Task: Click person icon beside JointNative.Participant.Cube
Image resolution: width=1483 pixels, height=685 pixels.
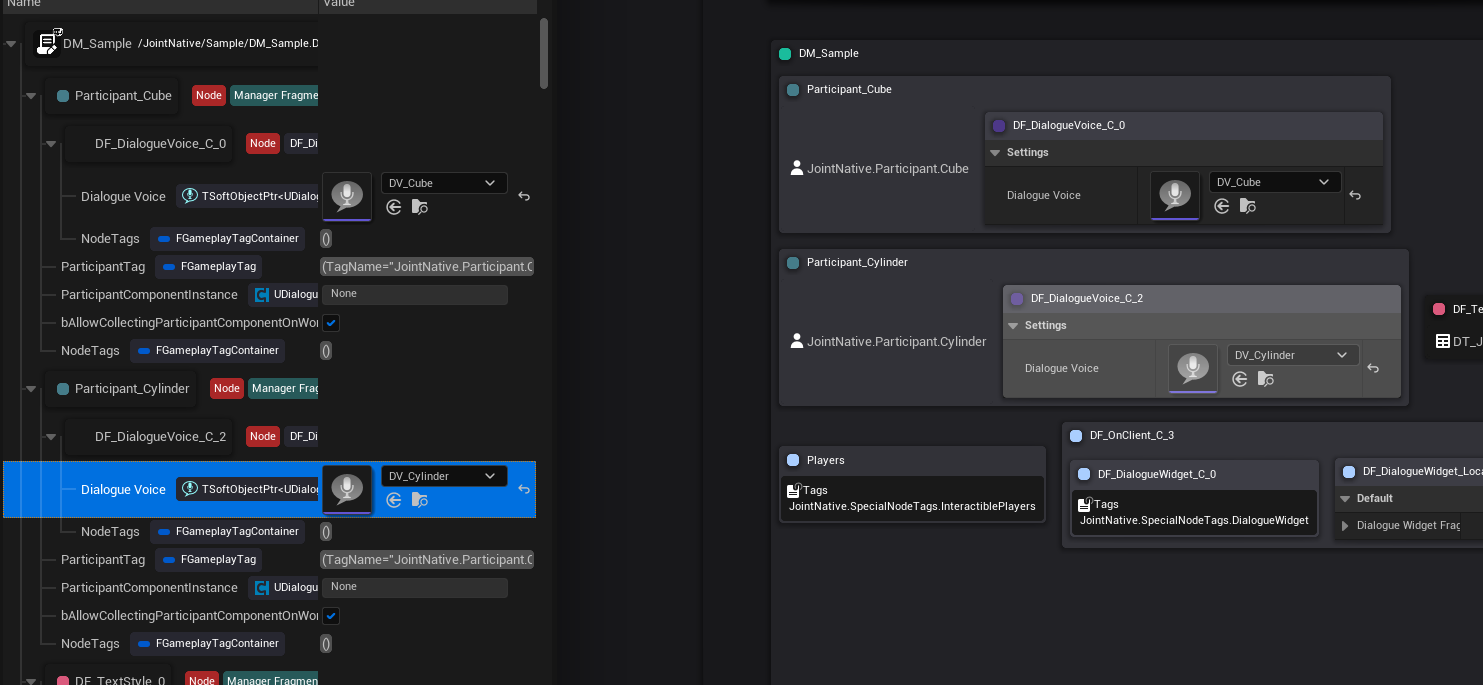Action: (797, 169)
